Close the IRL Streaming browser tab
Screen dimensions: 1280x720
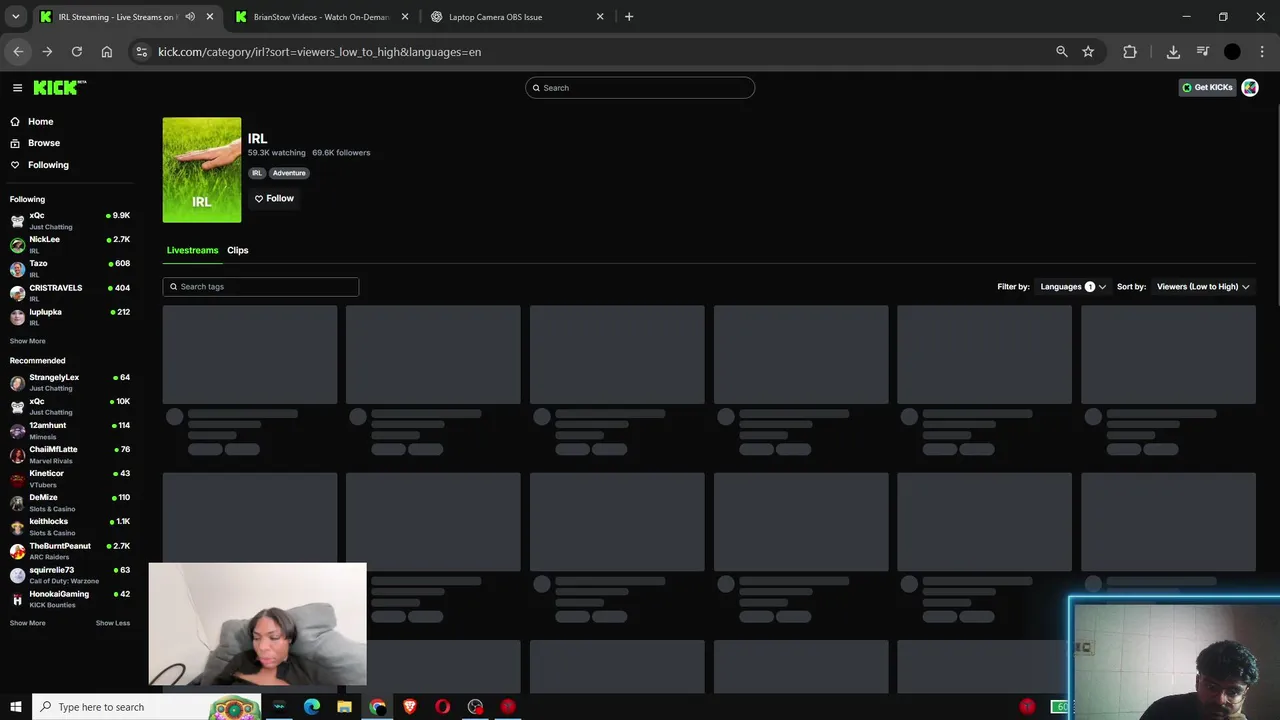(x=210, y=17)
